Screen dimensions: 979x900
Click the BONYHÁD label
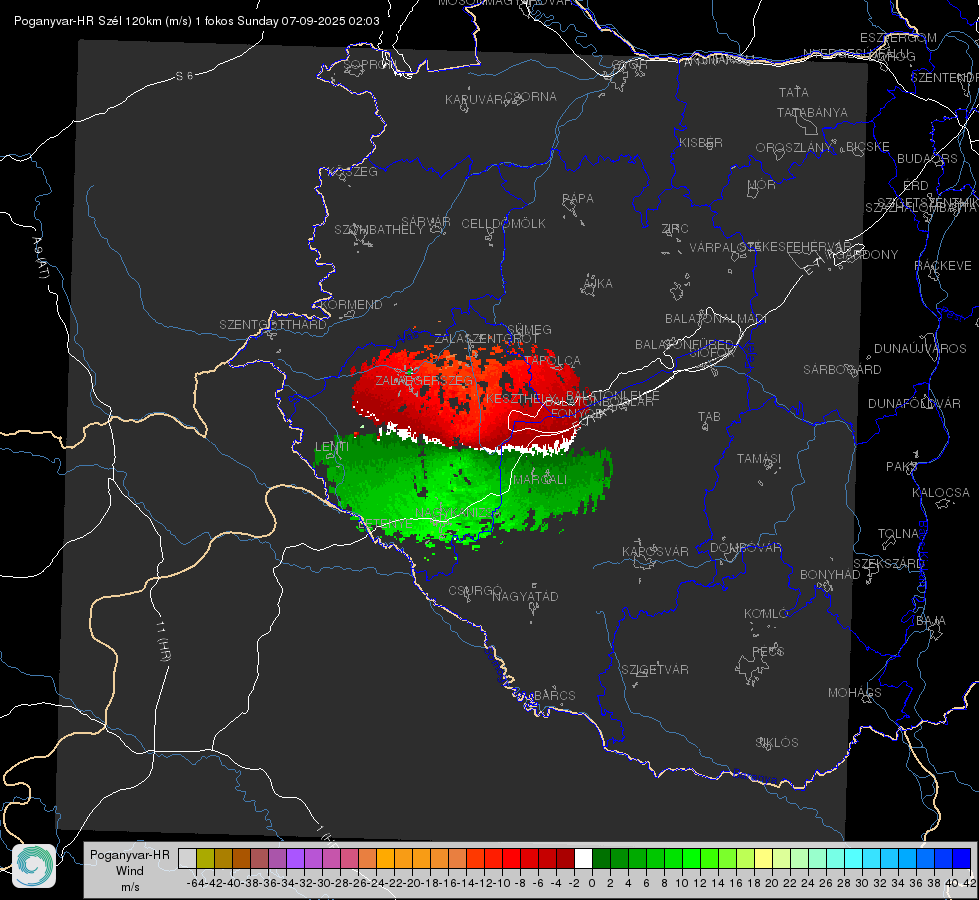coord(830,575)
